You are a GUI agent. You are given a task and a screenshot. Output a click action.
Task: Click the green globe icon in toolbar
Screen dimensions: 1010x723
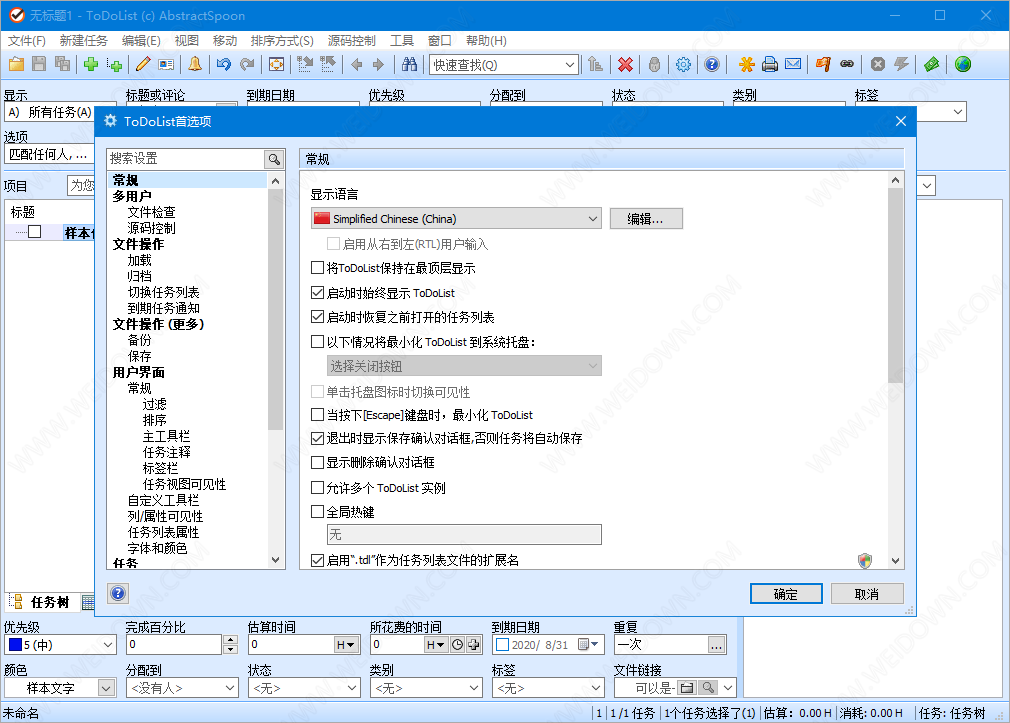pos(963,64)
